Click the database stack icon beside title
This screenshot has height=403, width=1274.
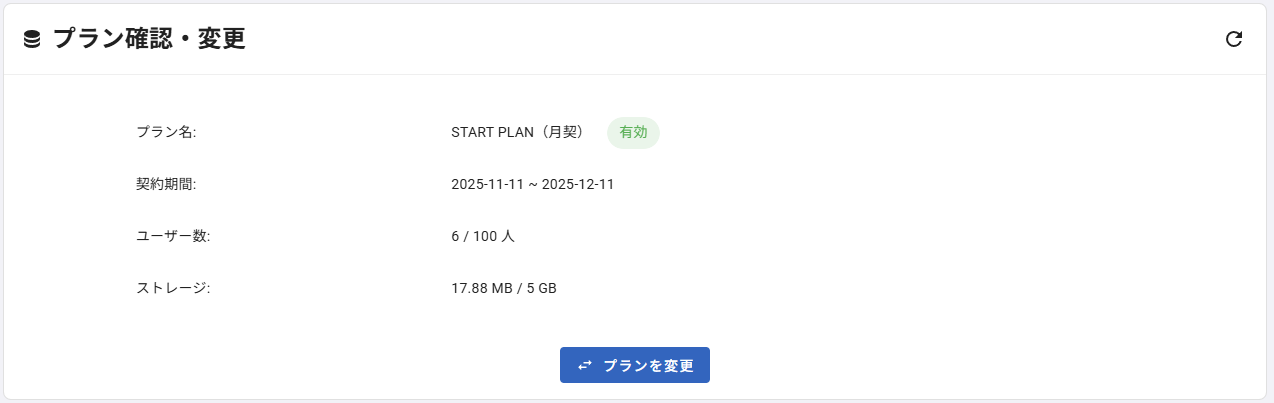[32, 39]
